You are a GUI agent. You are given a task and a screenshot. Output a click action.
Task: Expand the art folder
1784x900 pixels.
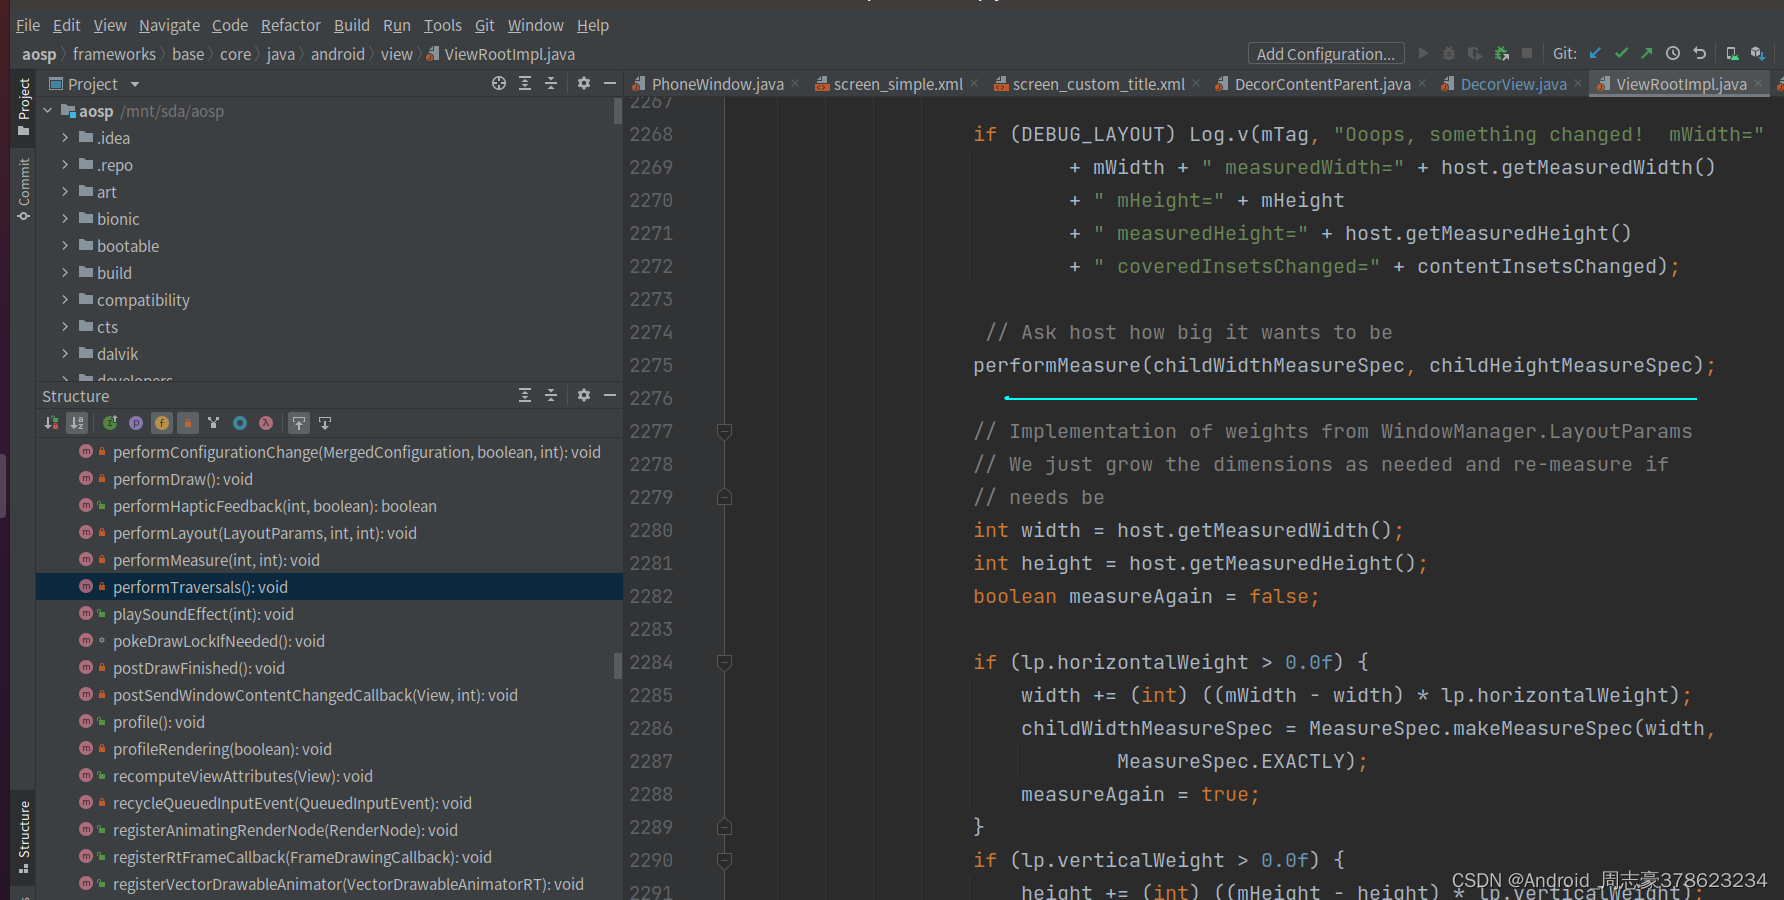(x=65, y=192)
